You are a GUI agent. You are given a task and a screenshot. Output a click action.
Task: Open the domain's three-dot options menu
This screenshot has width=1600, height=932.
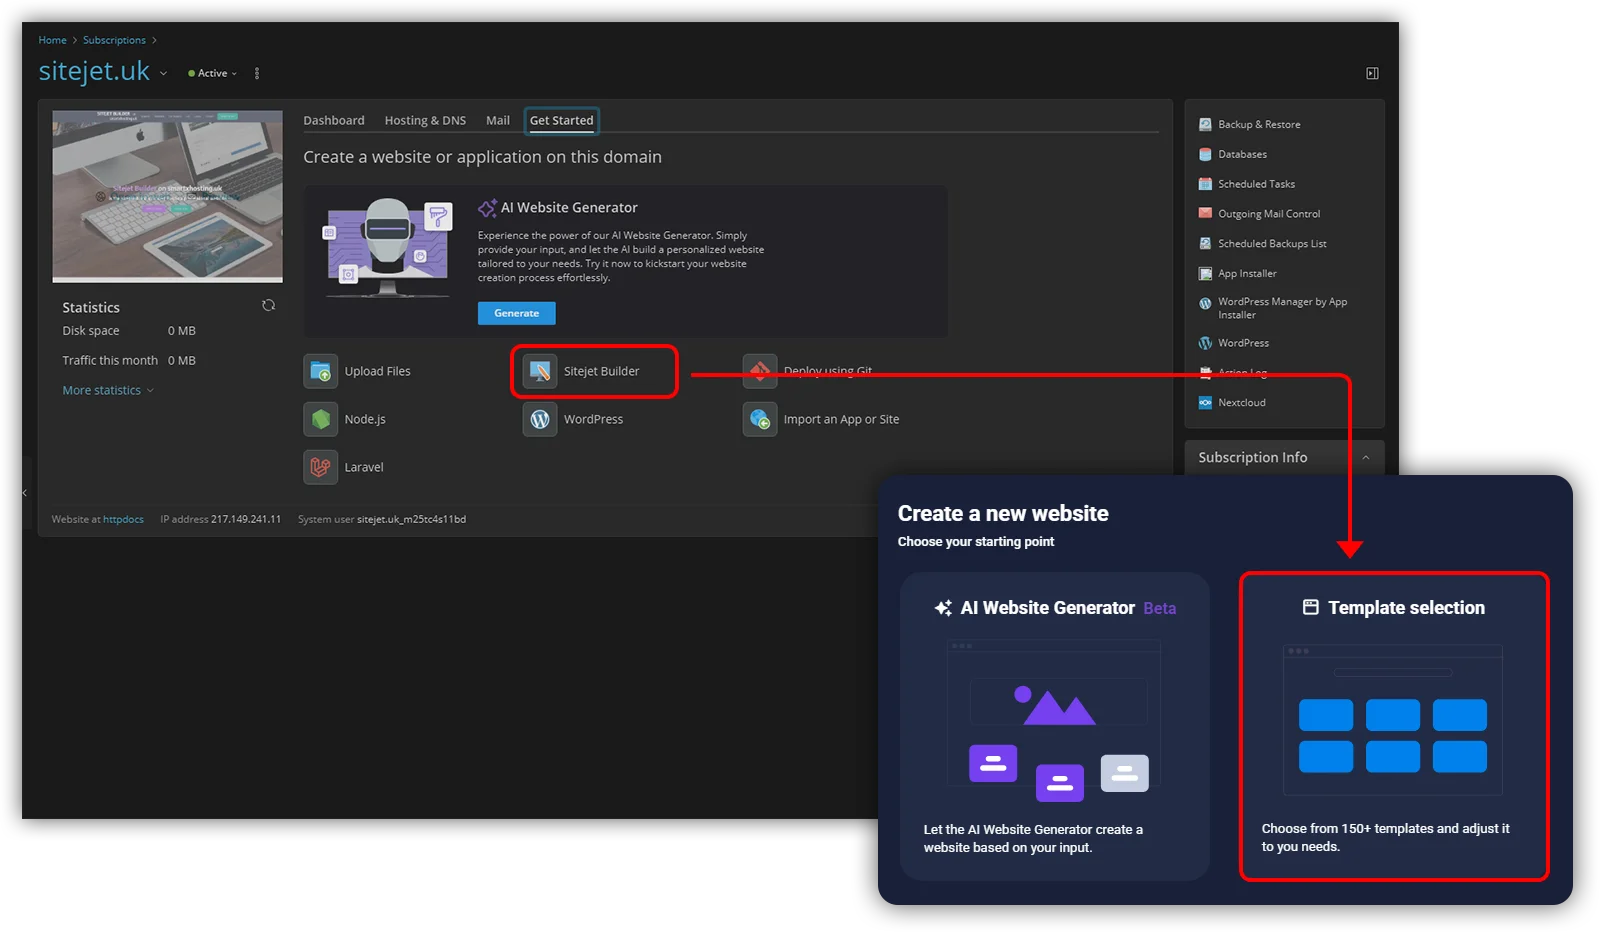(x=257, y=74)
